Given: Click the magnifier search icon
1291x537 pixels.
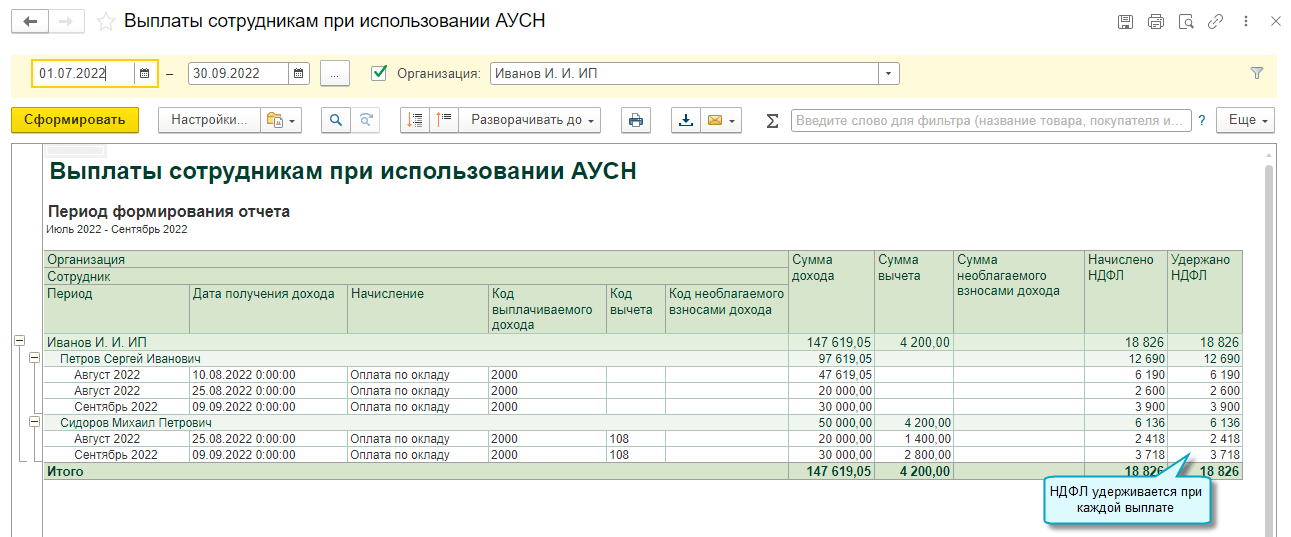Looking at the screenshot, I should (x=336, y=120).
